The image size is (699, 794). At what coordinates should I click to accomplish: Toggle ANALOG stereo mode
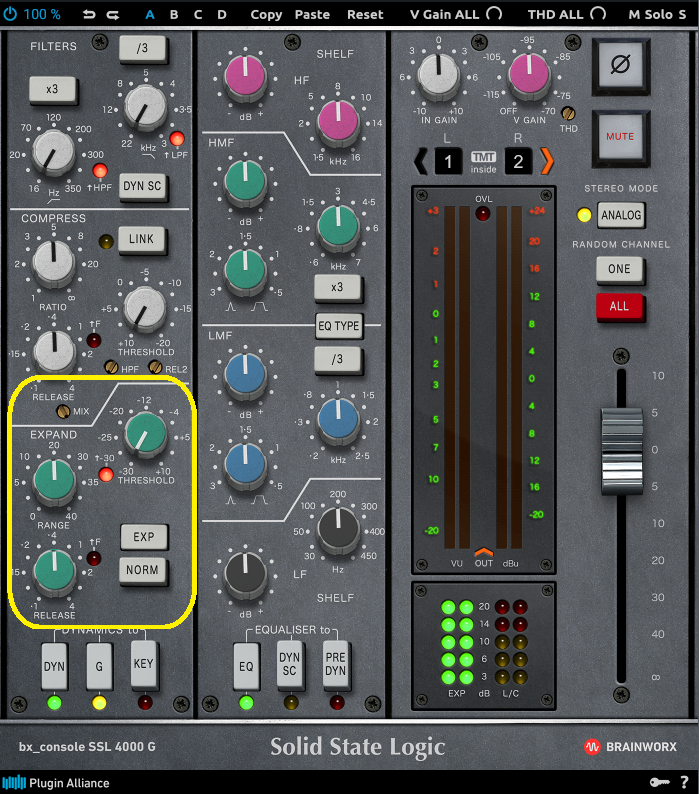click(x=622, y=215)
